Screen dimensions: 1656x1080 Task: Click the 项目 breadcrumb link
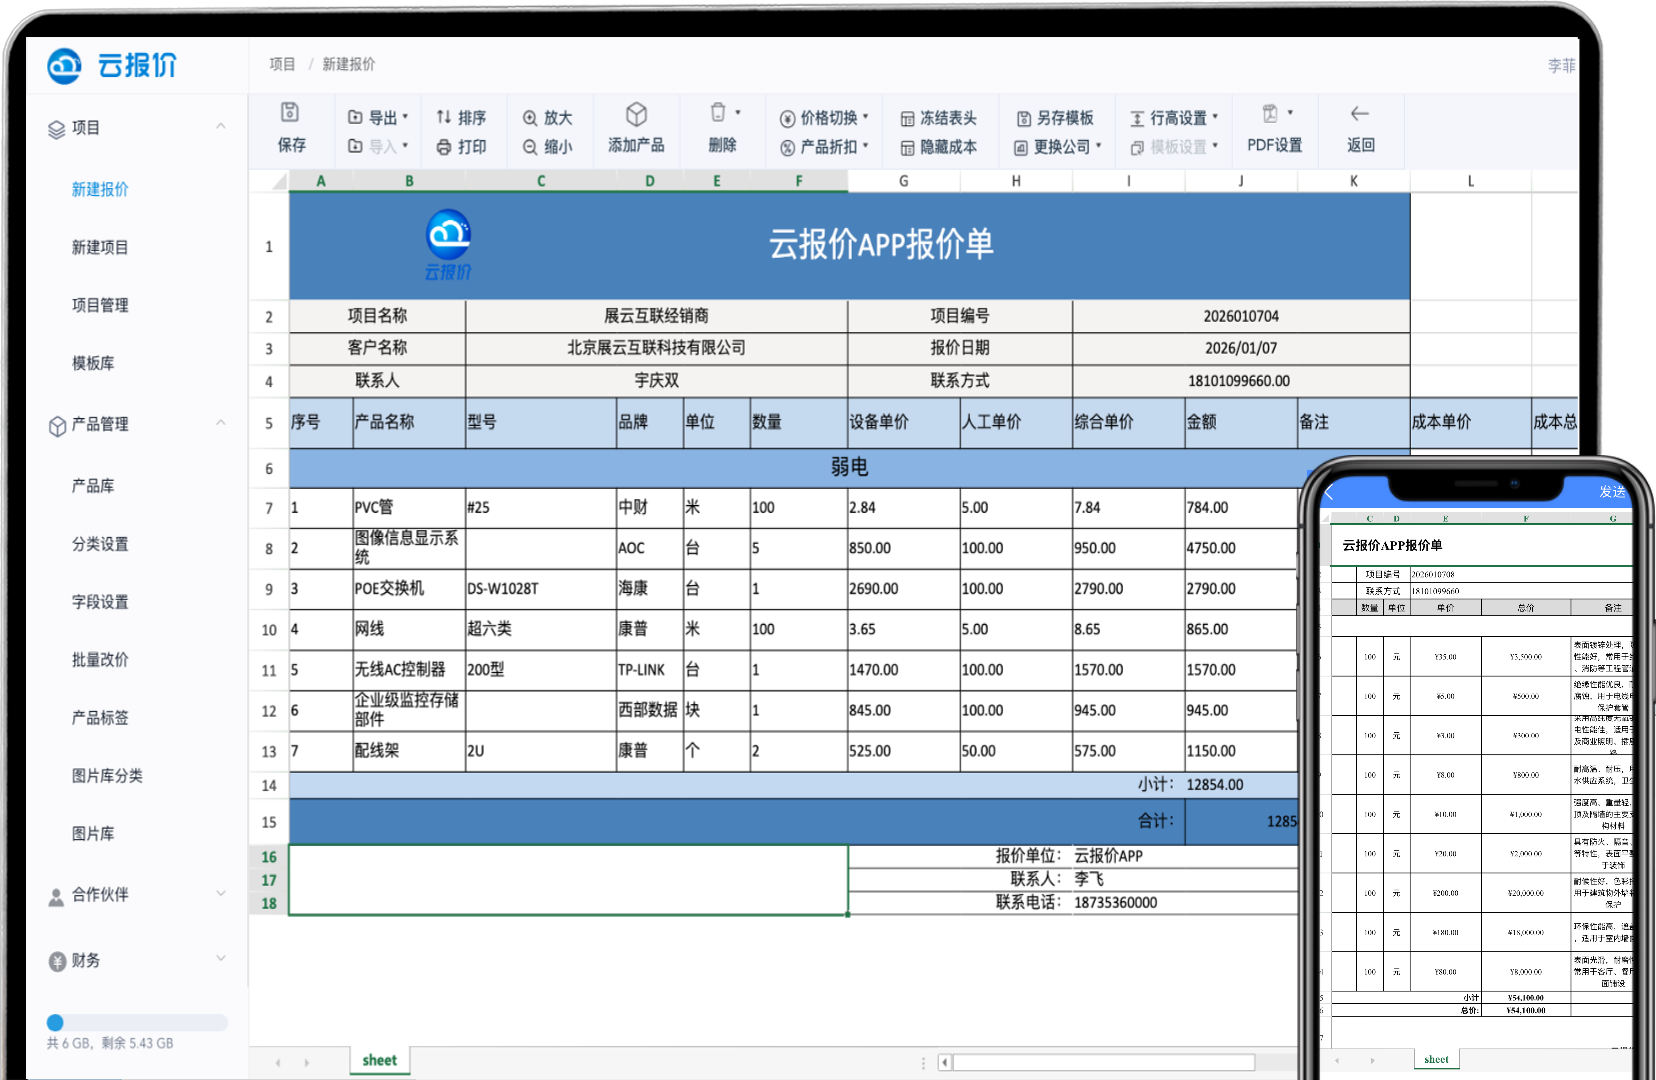tap(282, 64)
